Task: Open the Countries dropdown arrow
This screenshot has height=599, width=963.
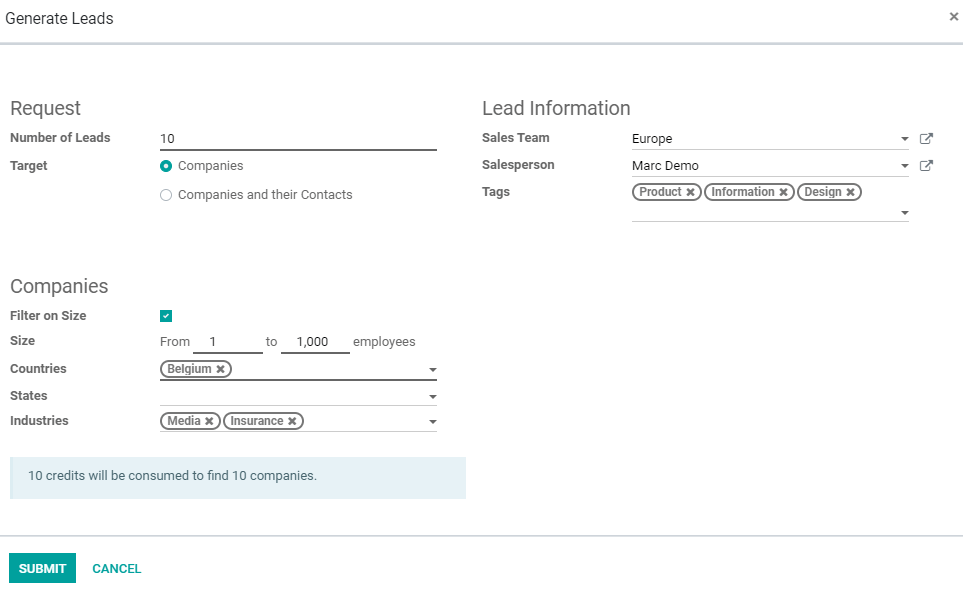Action: (x=433, y=370)
